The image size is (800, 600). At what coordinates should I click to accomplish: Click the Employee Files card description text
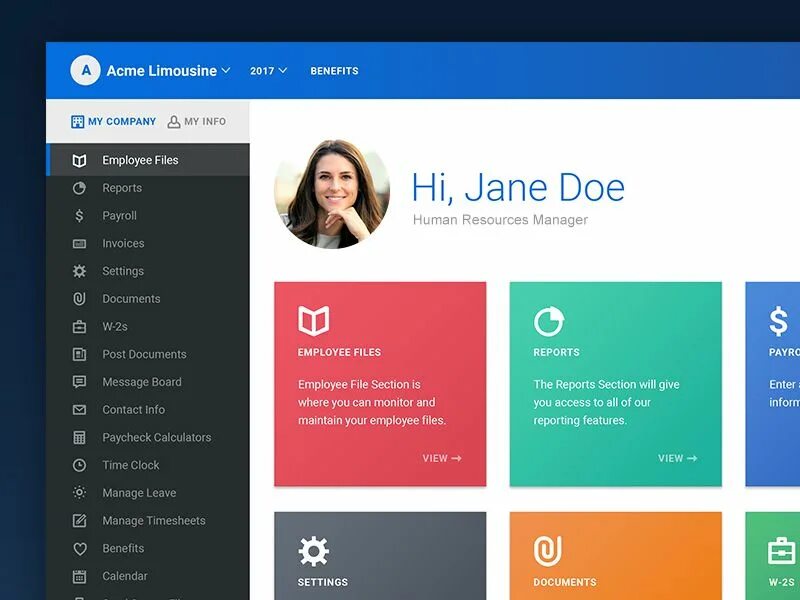[372, 402]
